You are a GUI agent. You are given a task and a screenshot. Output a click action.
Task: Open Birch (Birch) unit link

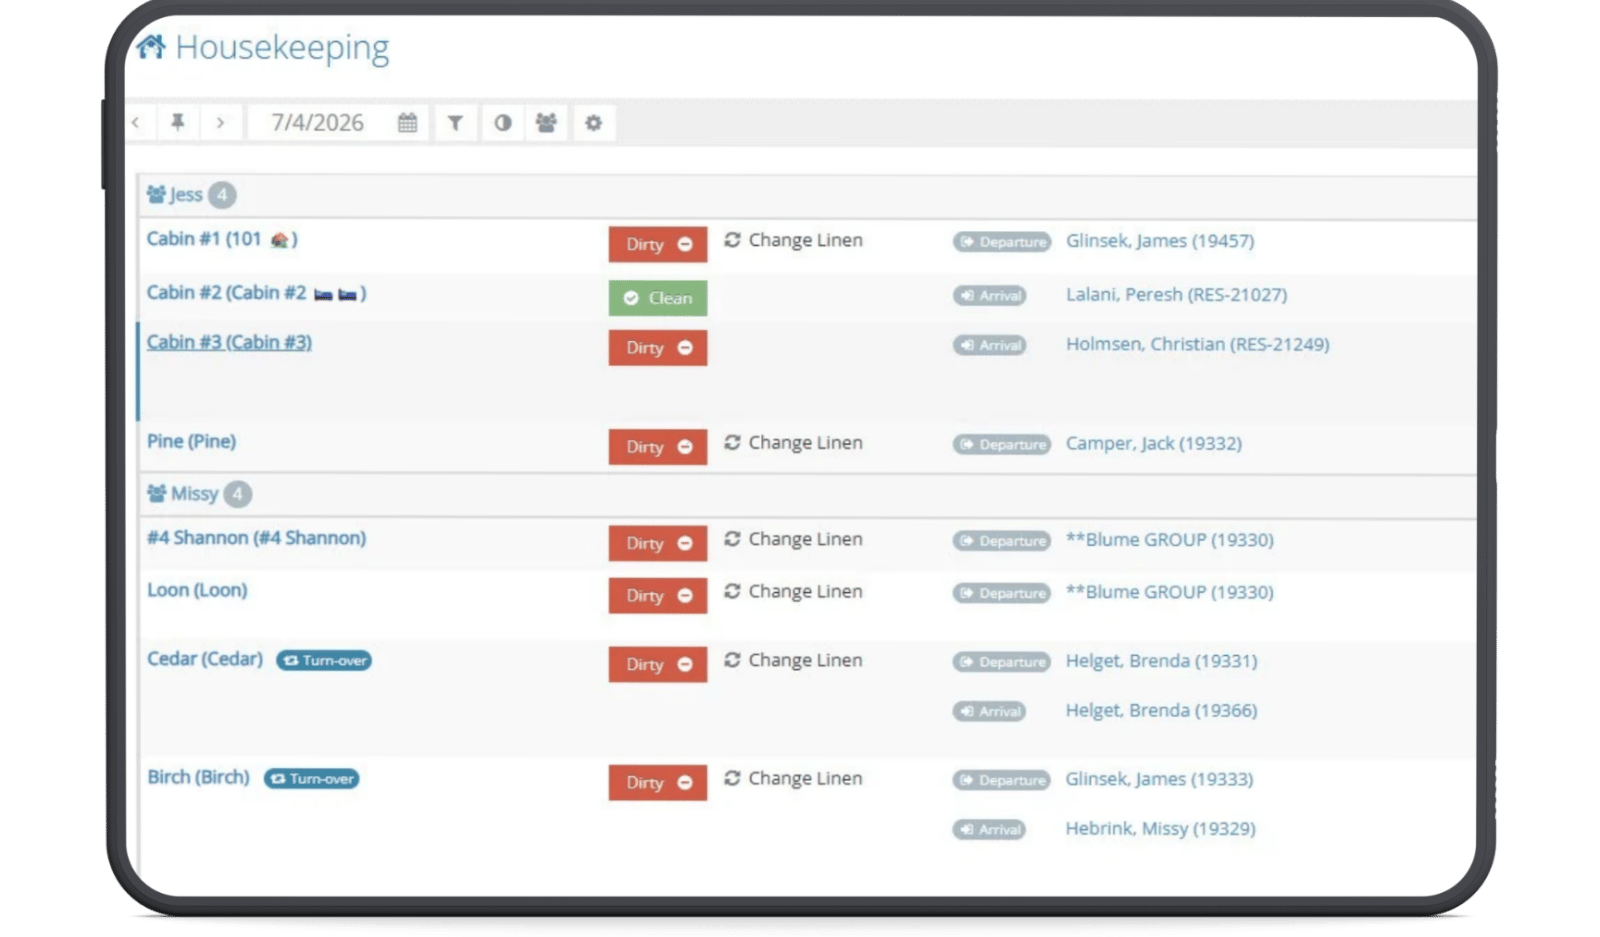click(198, 777)
